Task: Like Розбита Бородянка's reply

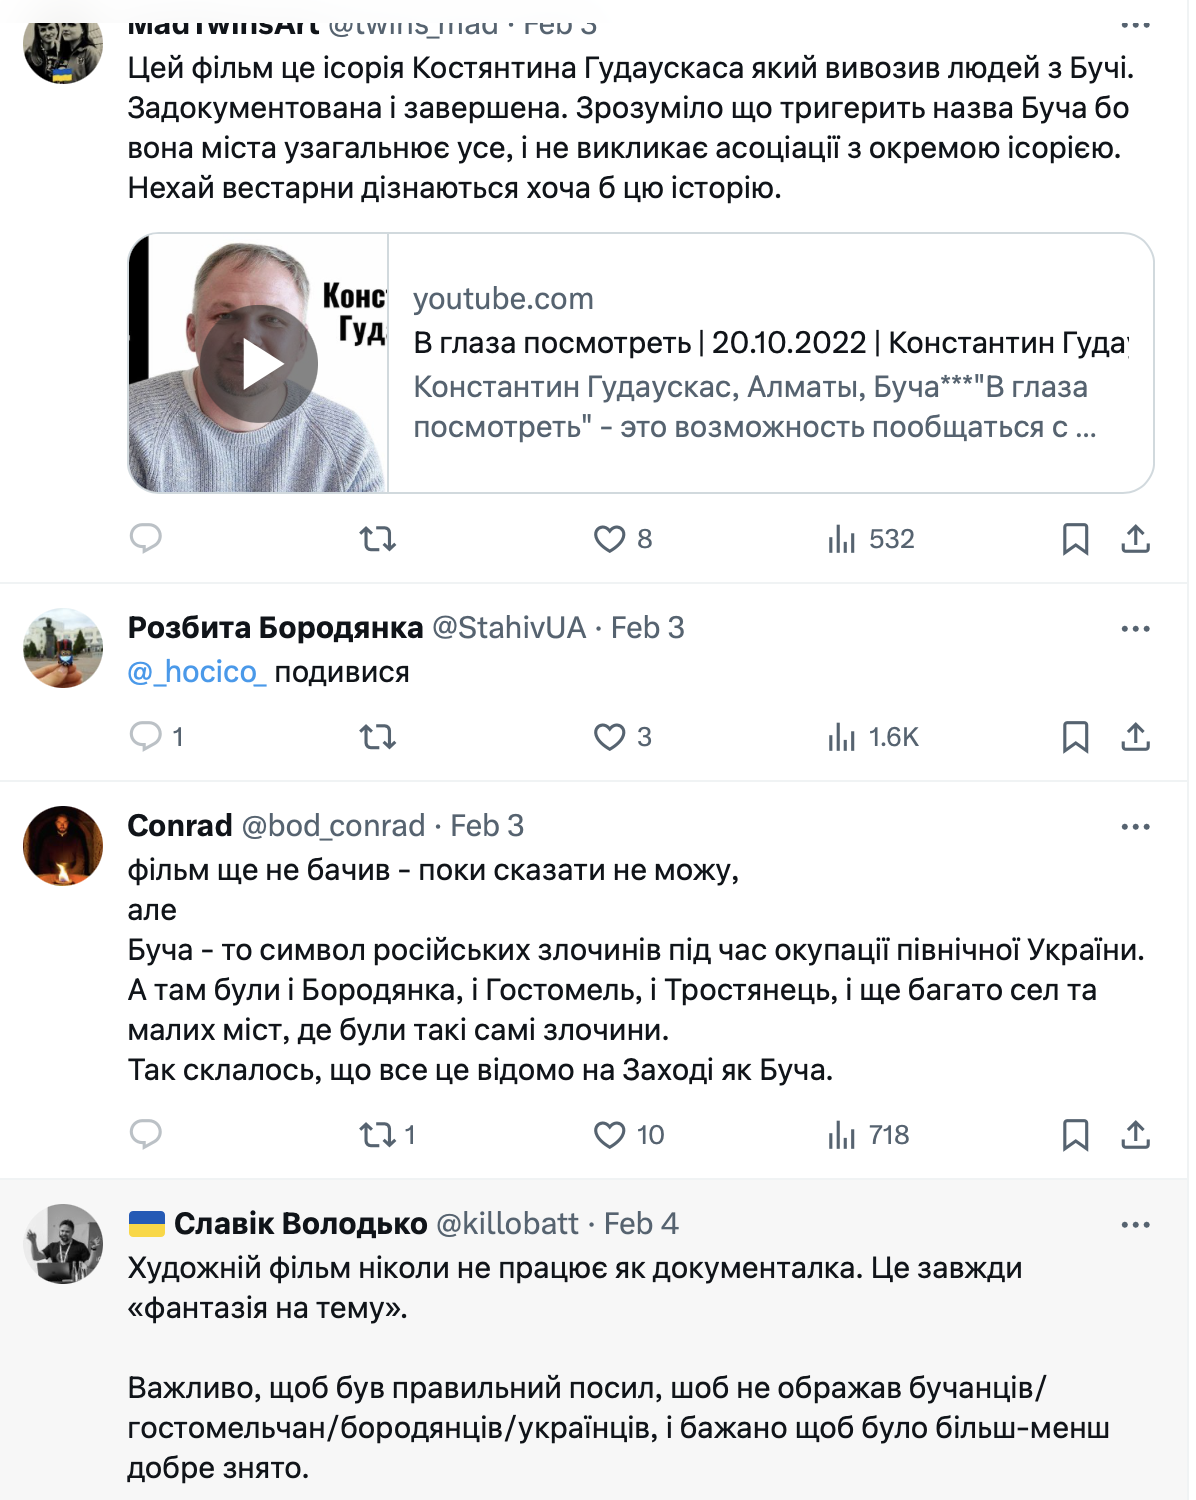Action: tap(612, 737)
